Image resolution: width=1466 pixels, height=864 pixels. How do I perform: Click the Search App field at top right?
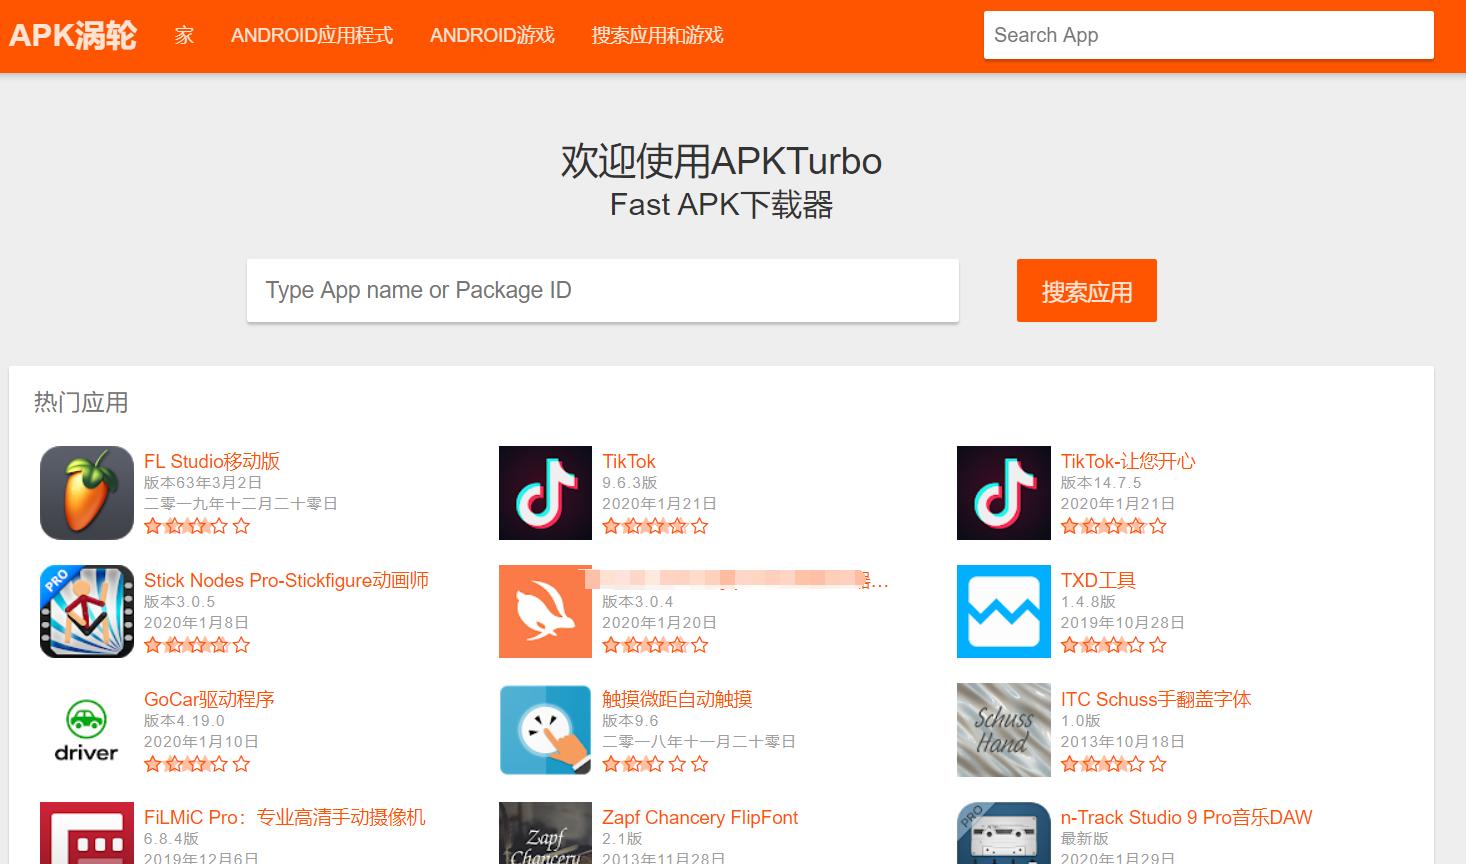[1207, 35]
